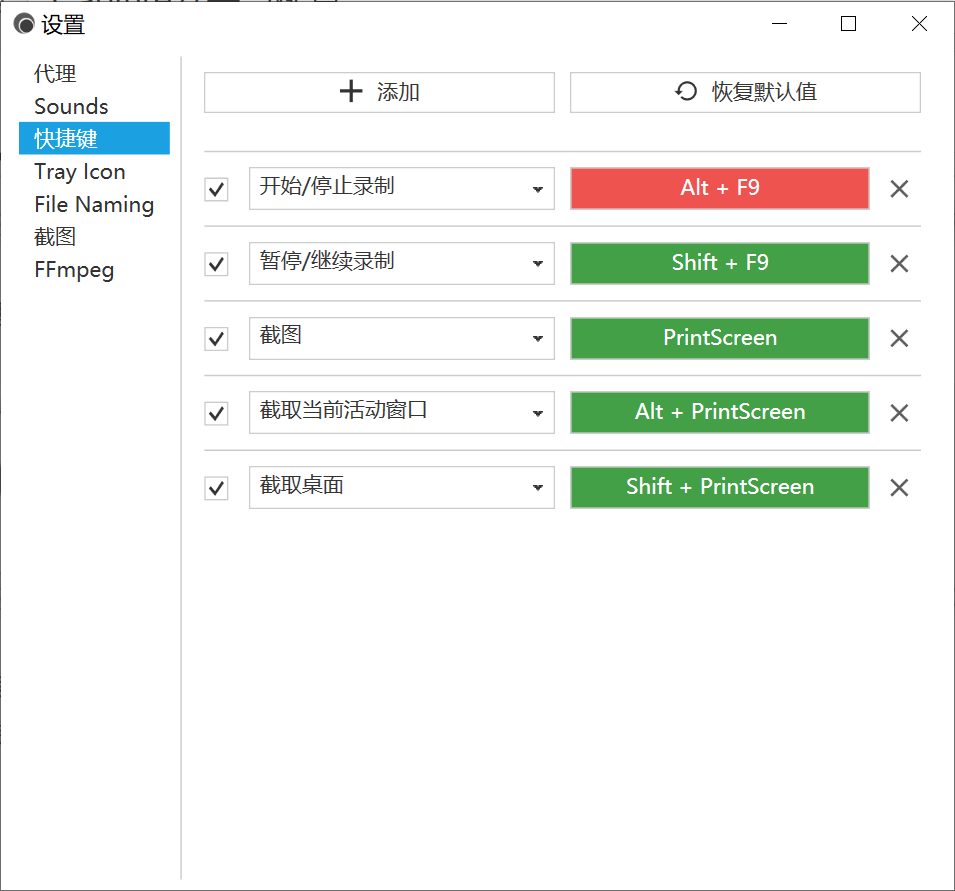Open the 截取当前活动窗口 dropdown
The image size is (955, 891).
pos(539,412)
